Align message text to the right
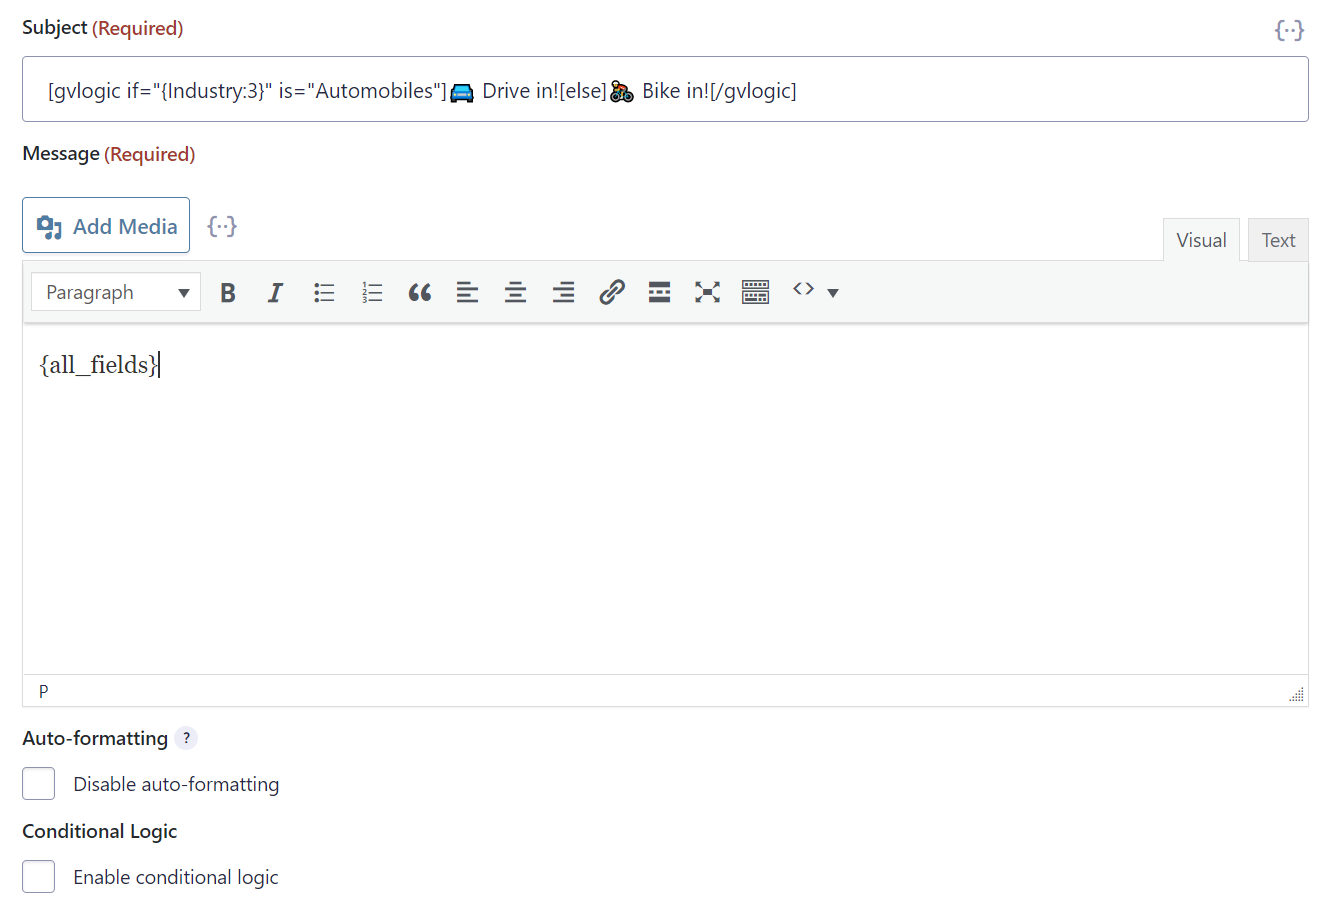Screen dimensions: 1328x922 tap(563, 292)
